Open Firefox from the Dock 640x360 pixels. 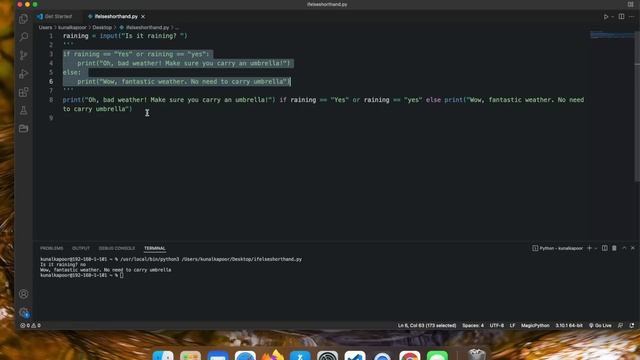(x=273, y=356)
